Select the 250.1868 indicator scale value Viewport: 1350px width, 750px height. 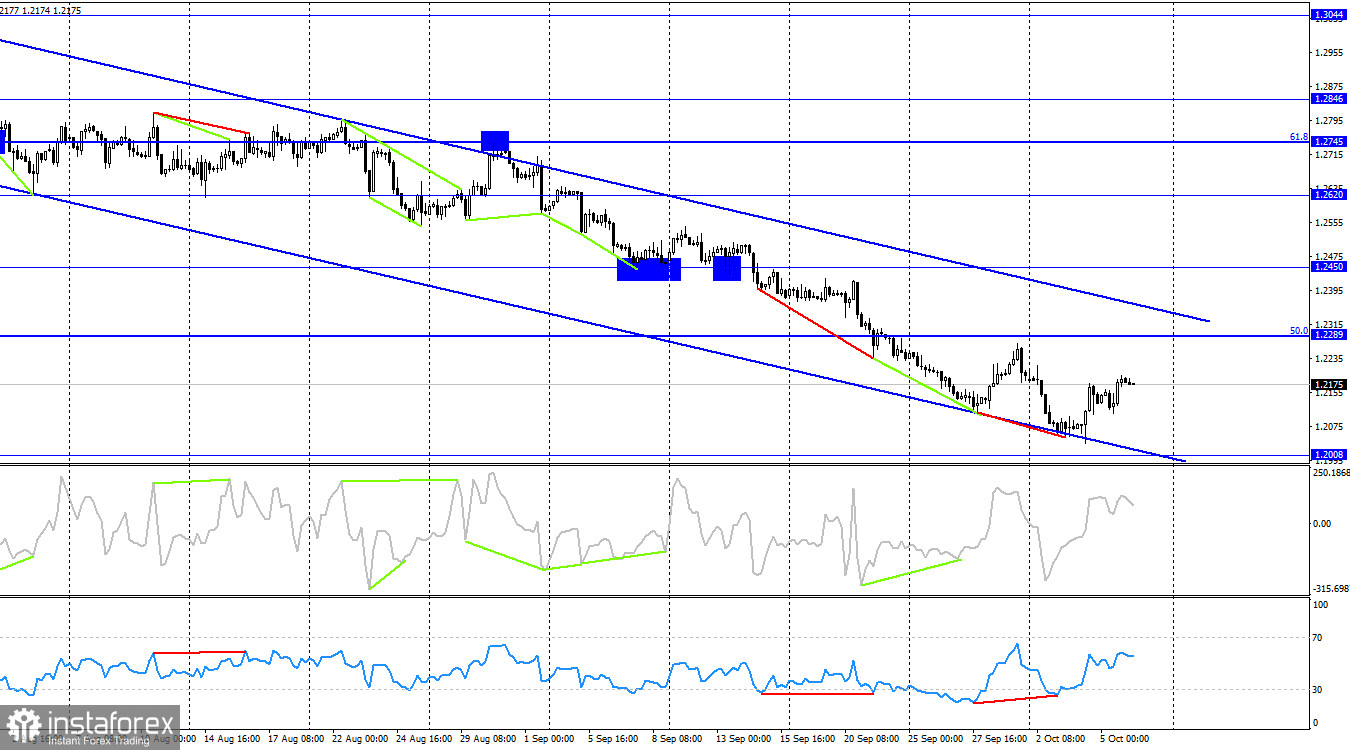tap(1330, 473)
